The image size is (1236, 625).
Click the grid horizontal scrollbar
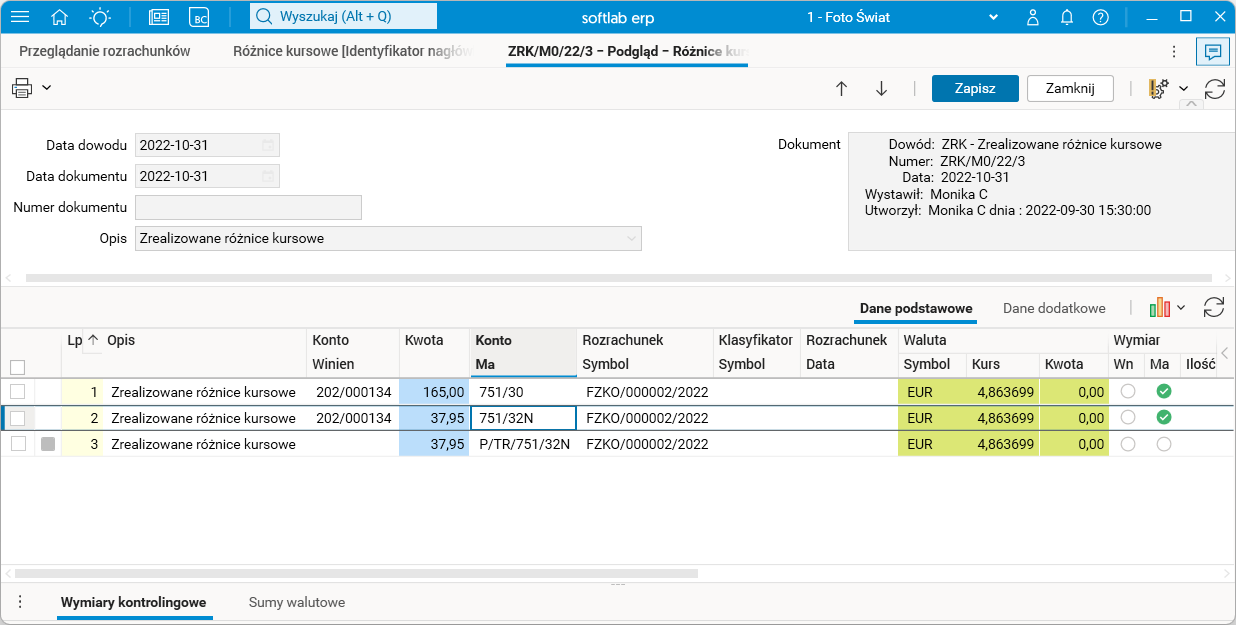[356, 573]
